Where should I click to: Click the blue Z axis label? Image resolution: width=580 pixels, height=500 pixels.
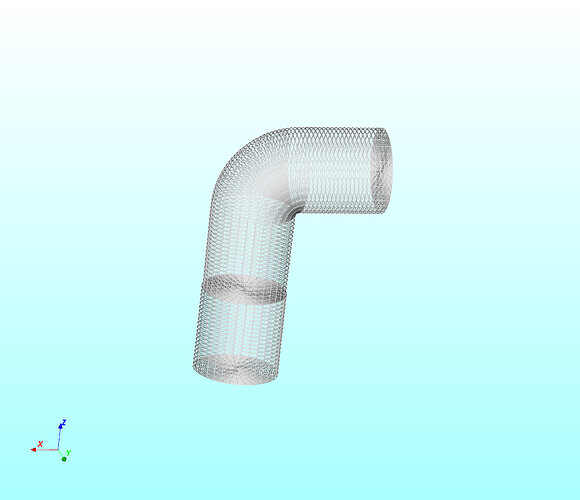point(64,422)
